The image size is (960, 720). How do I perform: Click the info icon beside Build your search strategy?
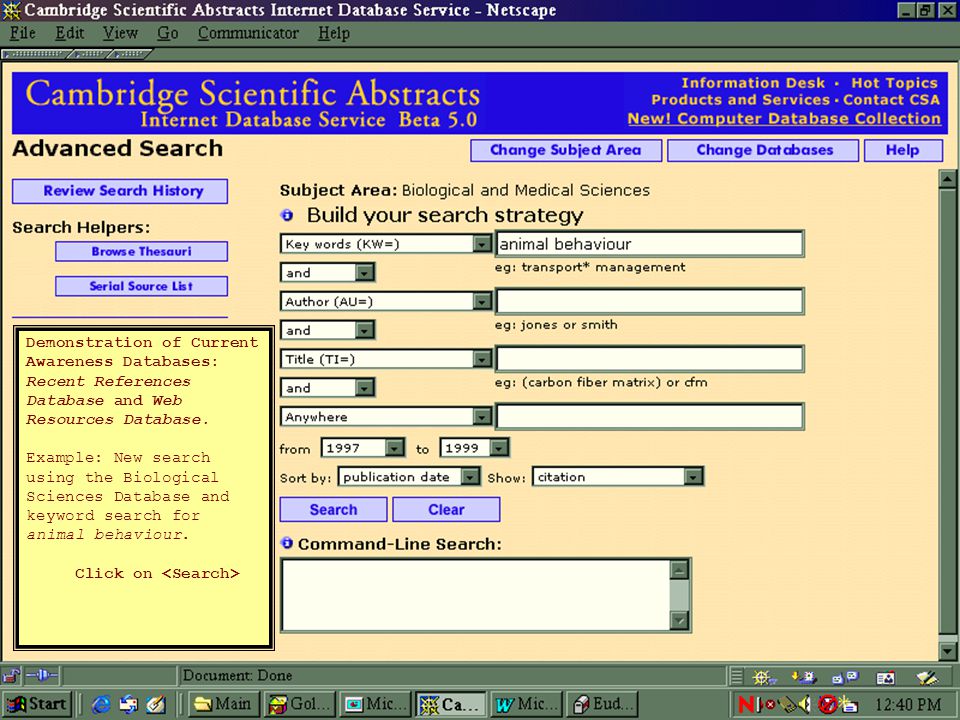[x=287, y=215]
